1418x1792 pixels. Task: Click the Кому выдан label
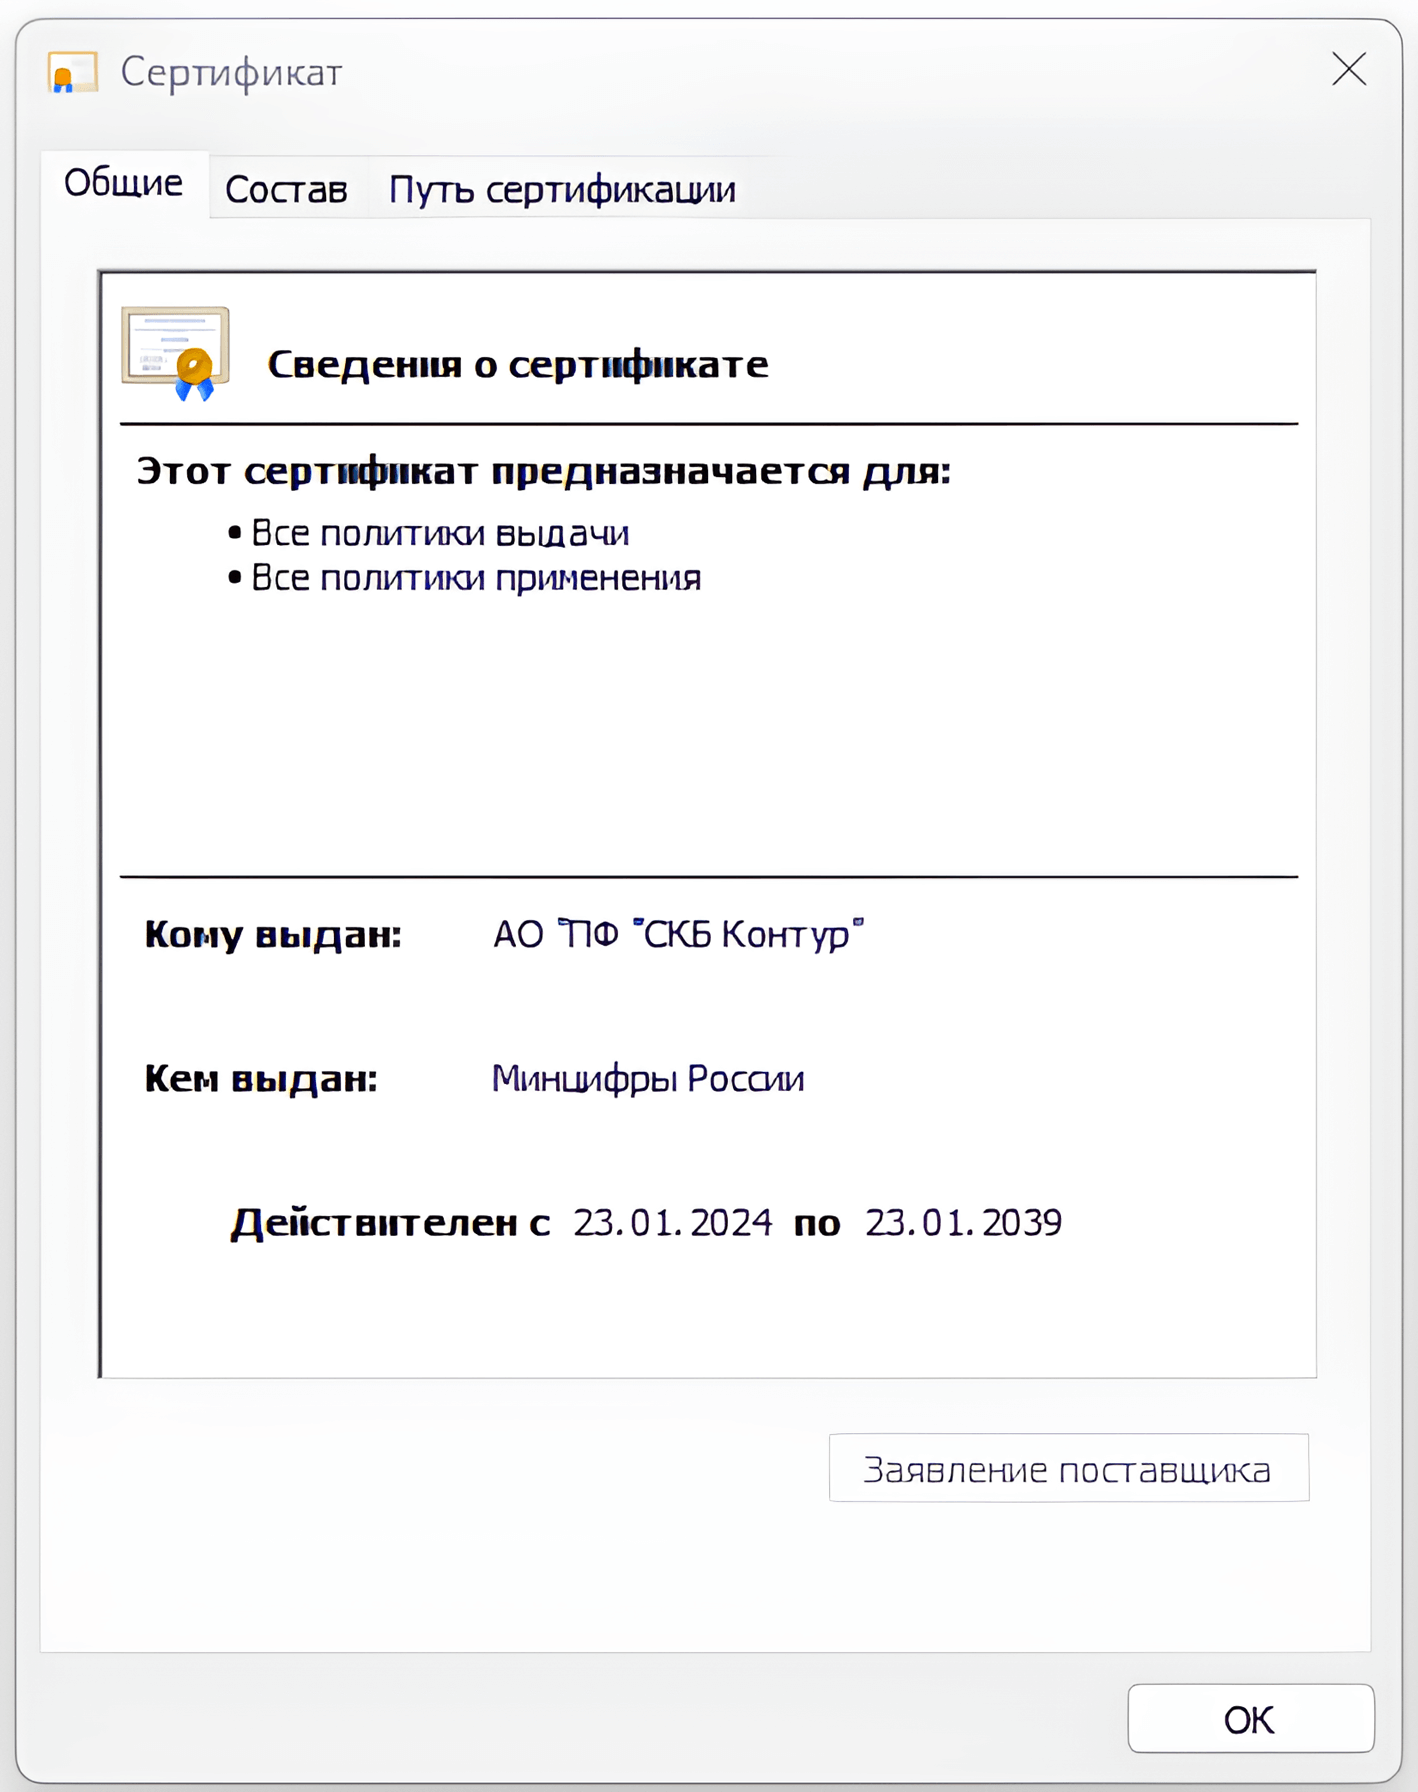tap(273, 934)
